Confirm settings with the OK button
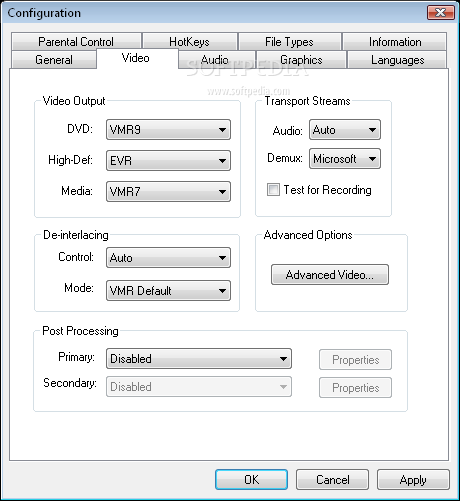 pos(251,480)
